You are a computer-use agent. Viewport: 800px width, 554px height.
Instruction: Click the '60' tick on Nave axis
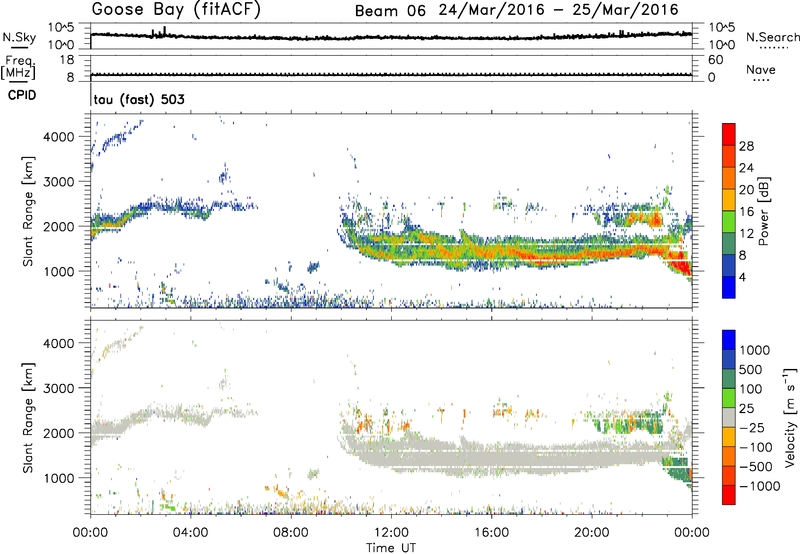[715, 60]
